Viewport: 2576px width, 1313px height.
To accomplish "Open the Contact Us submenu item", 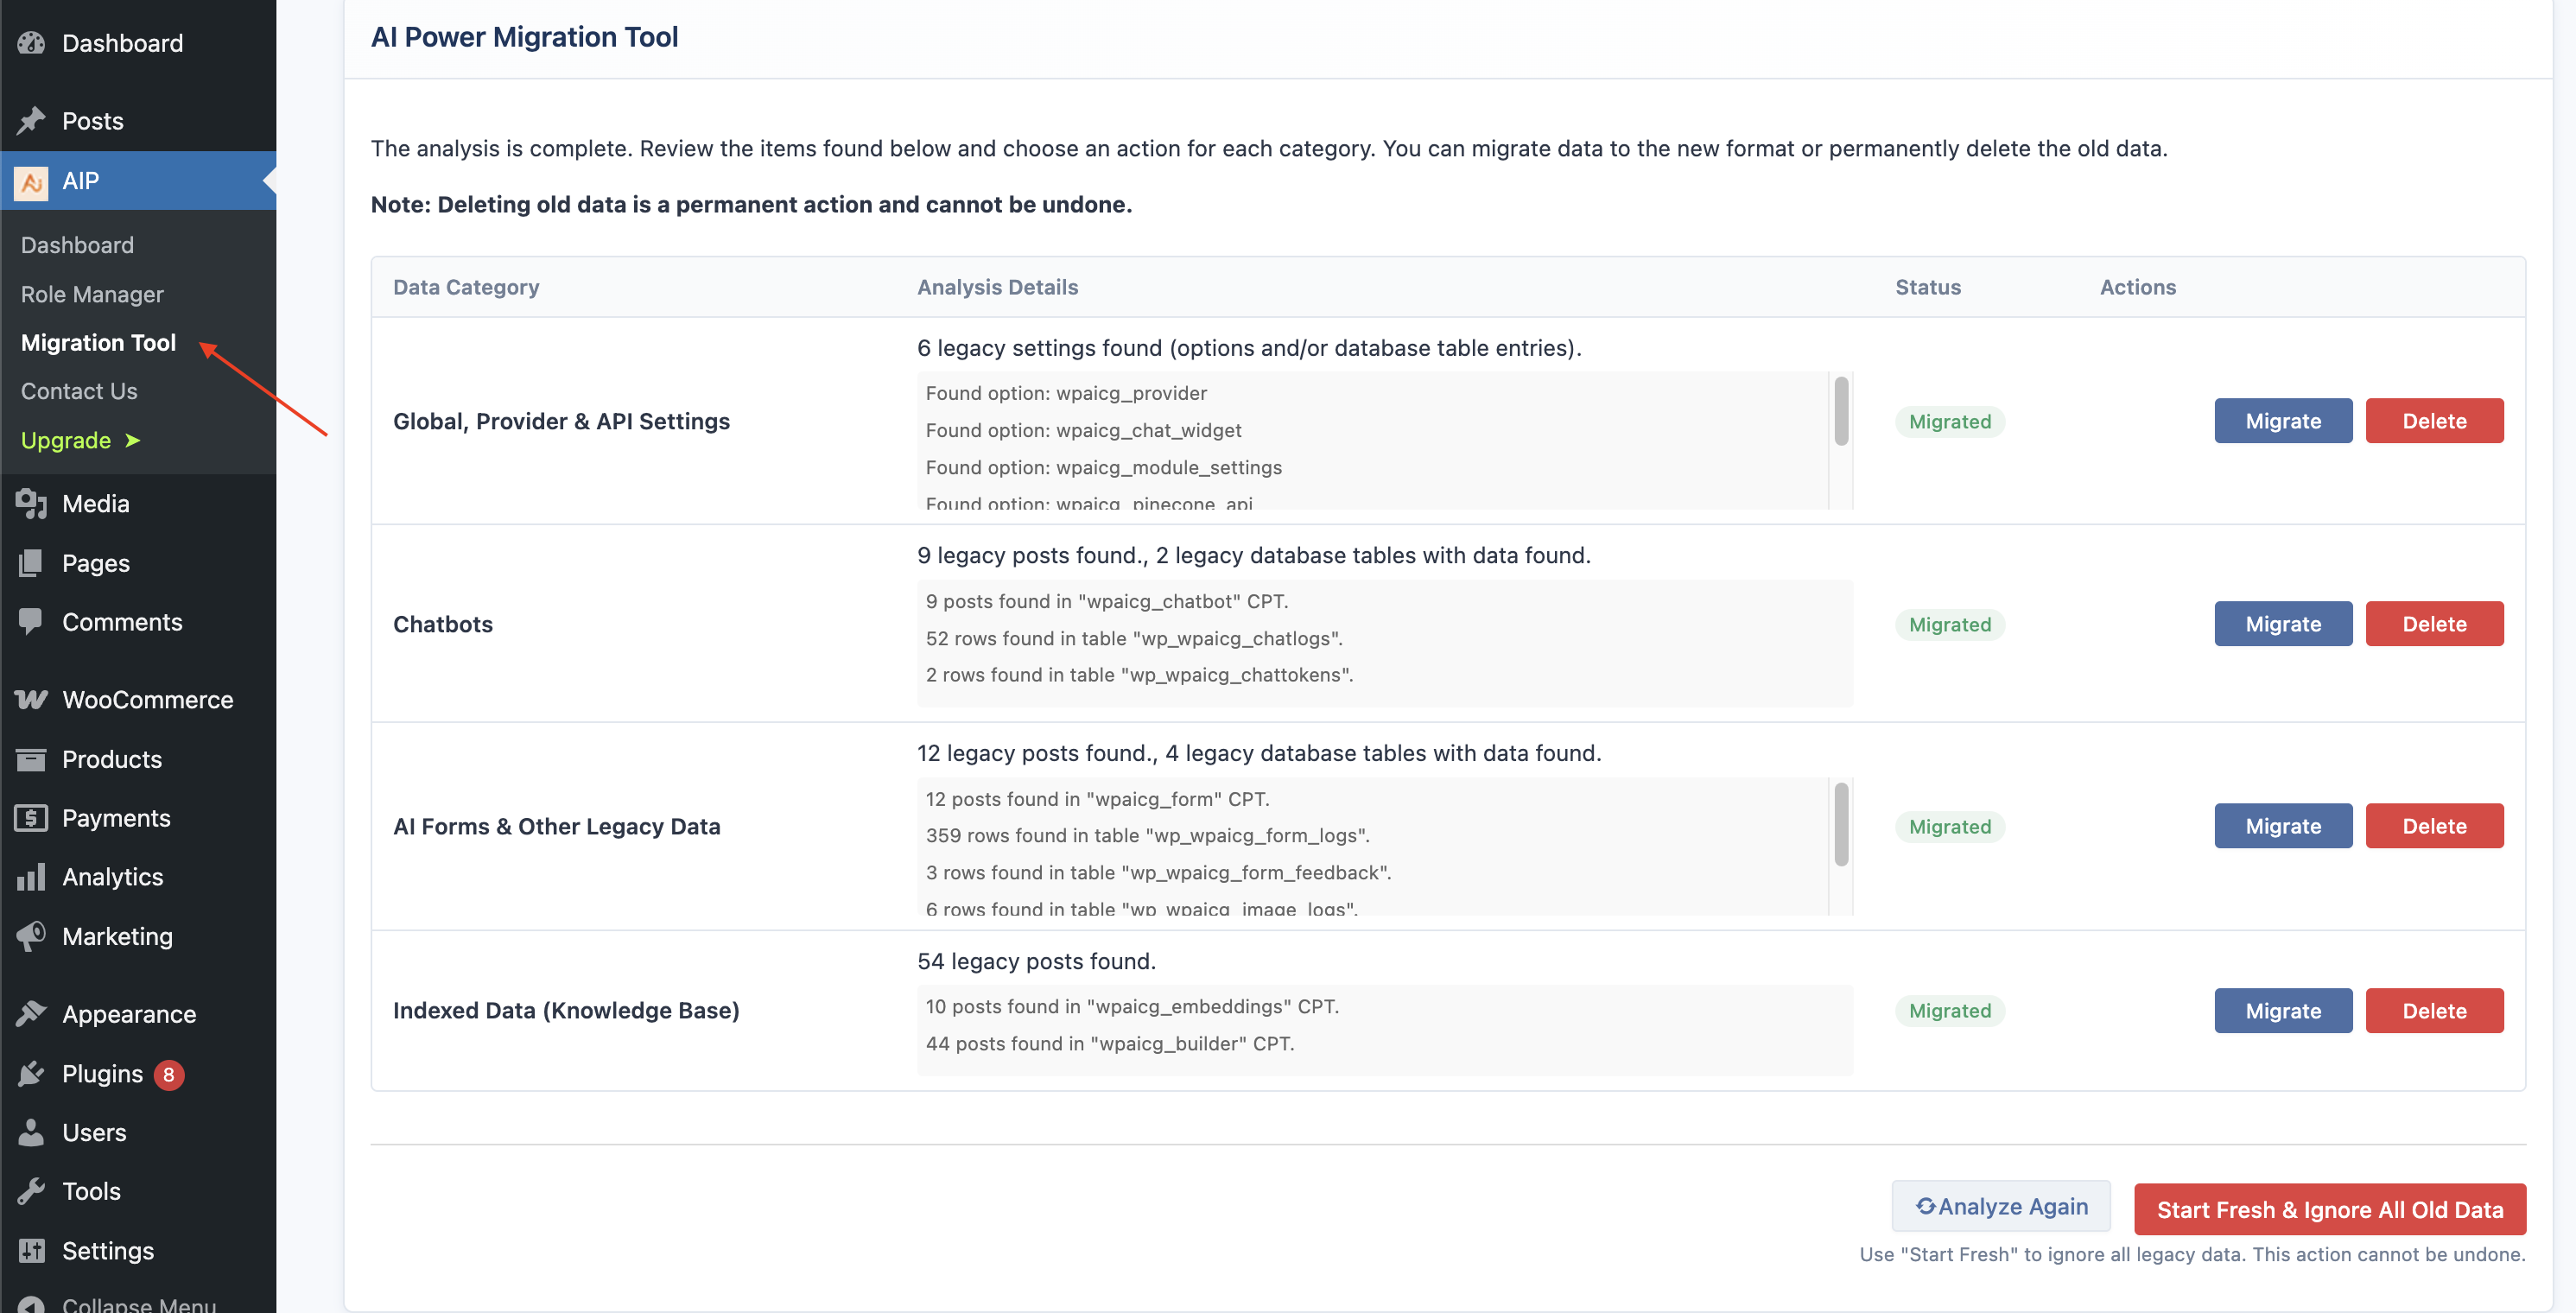I will pyautogui.click(x=79, y=392).
